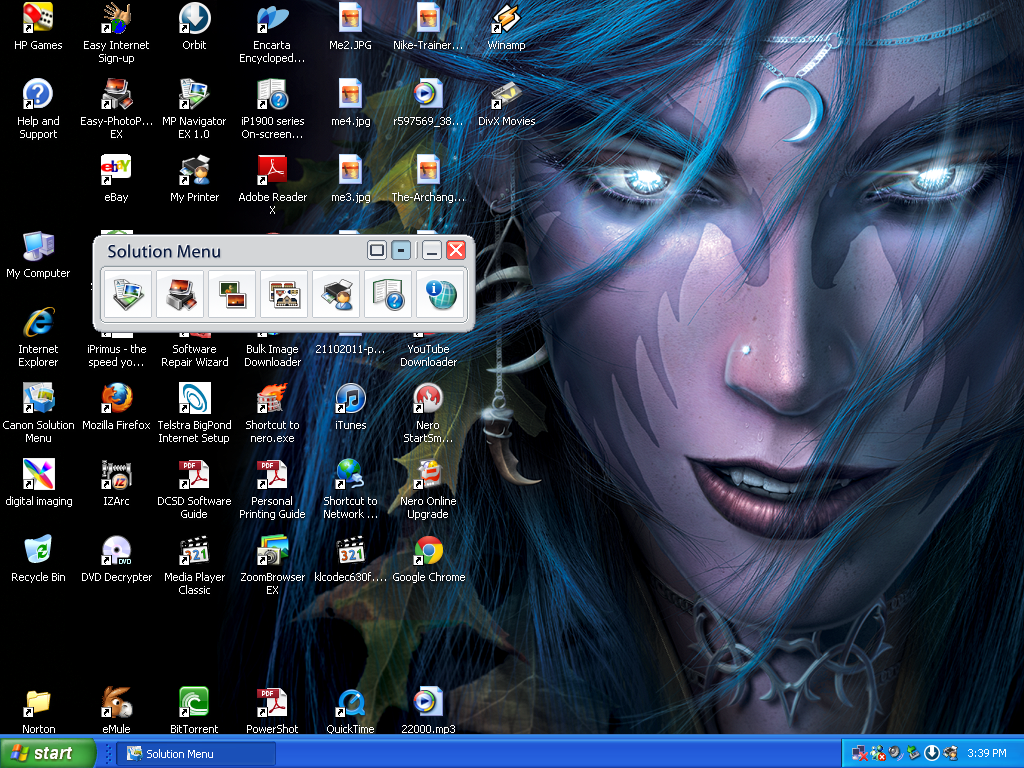The image size is (1024, 768).
Task: Open digital imaging desktop shortcut
Action: pos(39,483)
